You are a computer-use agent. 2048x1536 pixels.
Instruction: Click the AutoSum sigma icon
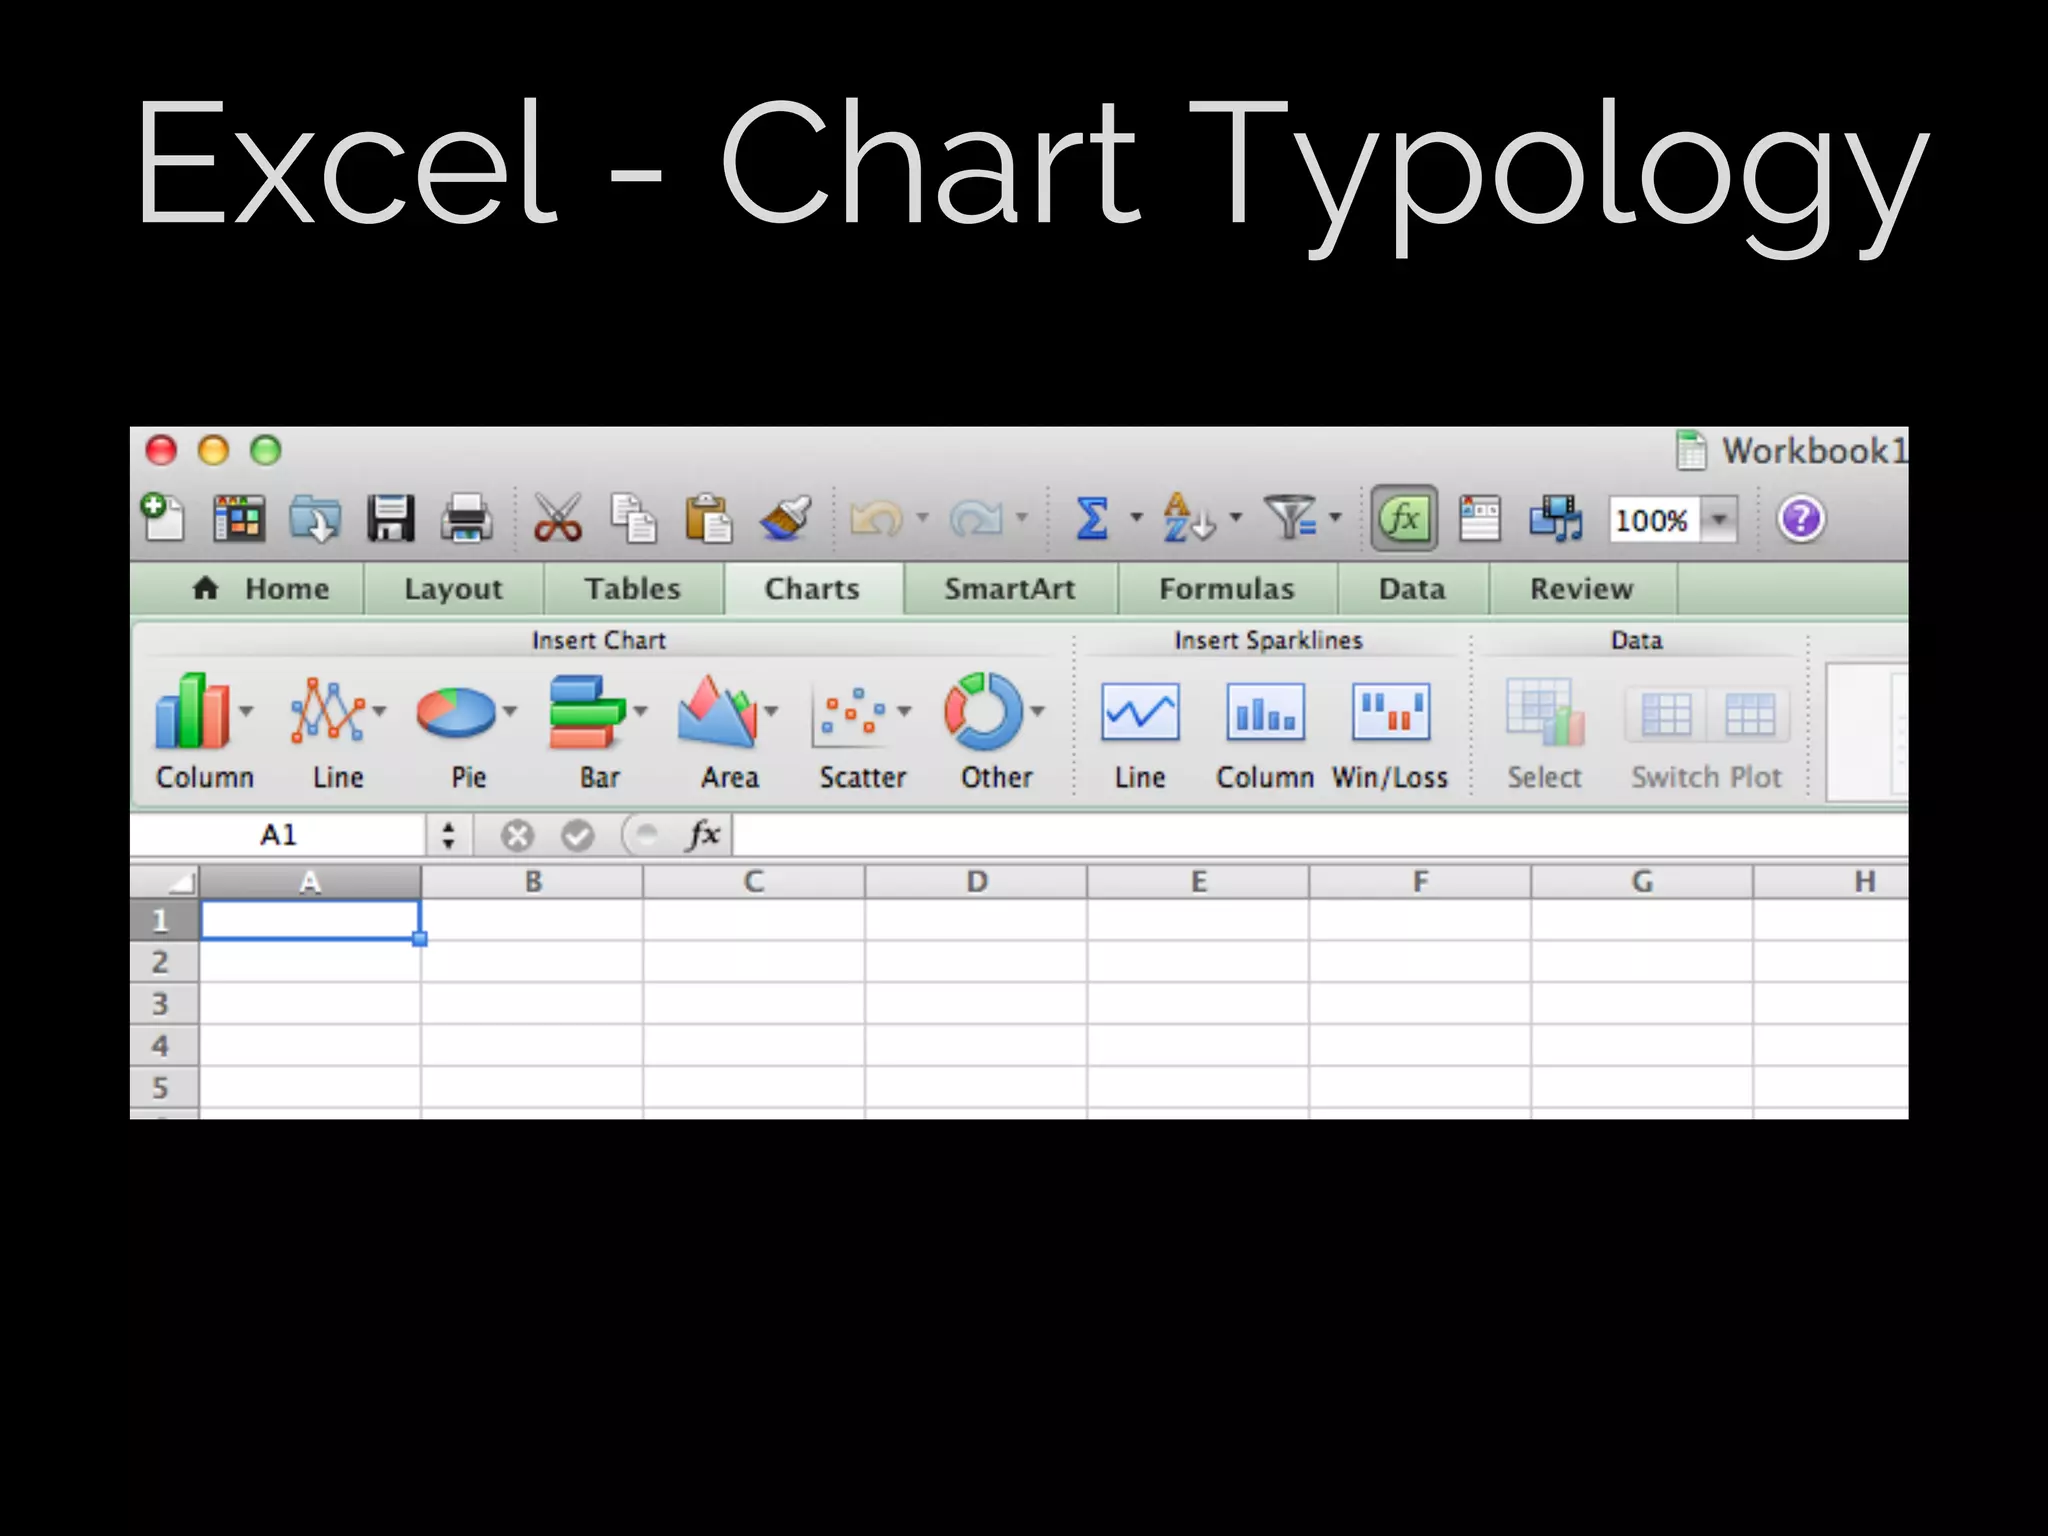pos(1092,518)
